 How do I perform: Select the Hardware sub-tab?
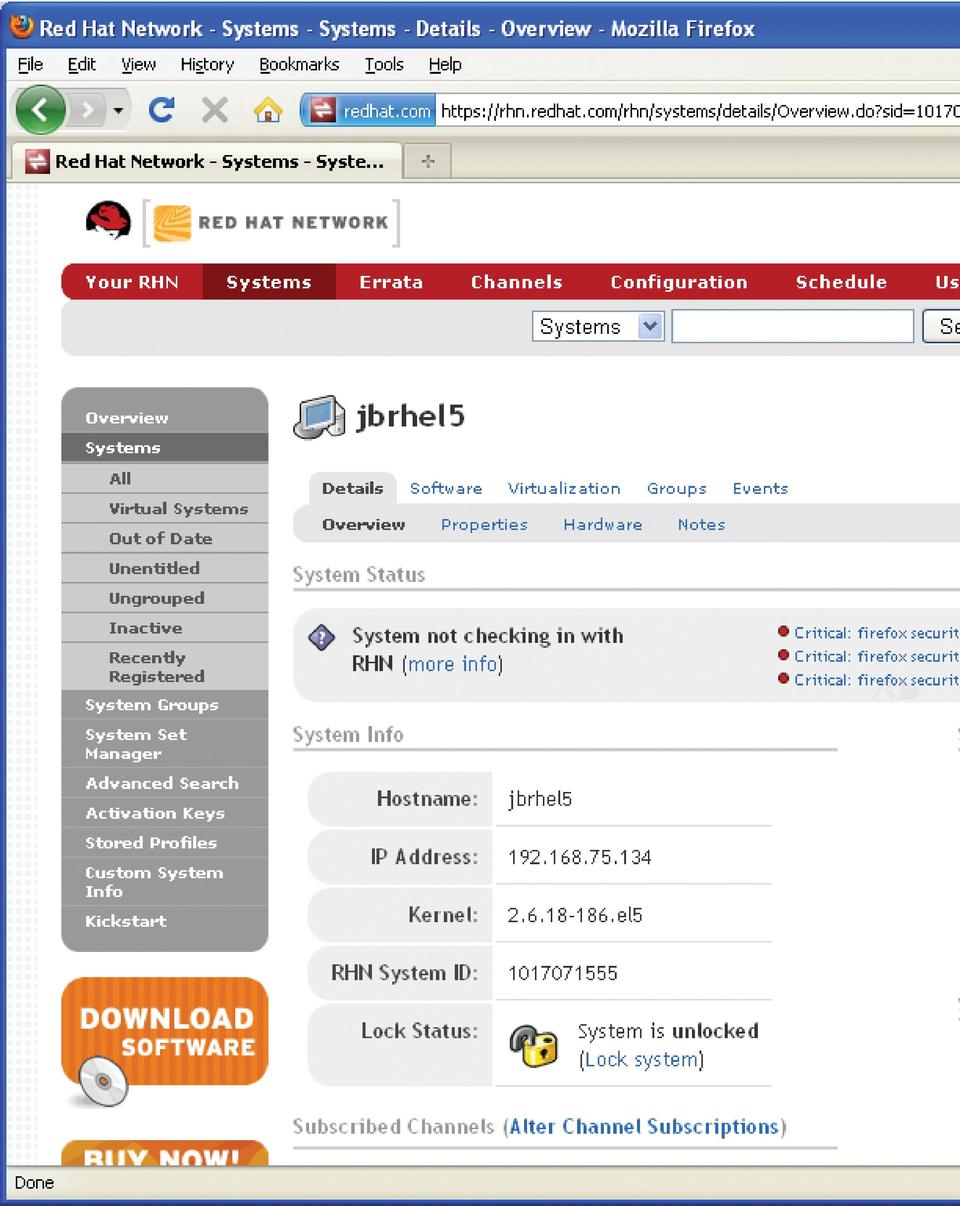(x=602, y=524)
